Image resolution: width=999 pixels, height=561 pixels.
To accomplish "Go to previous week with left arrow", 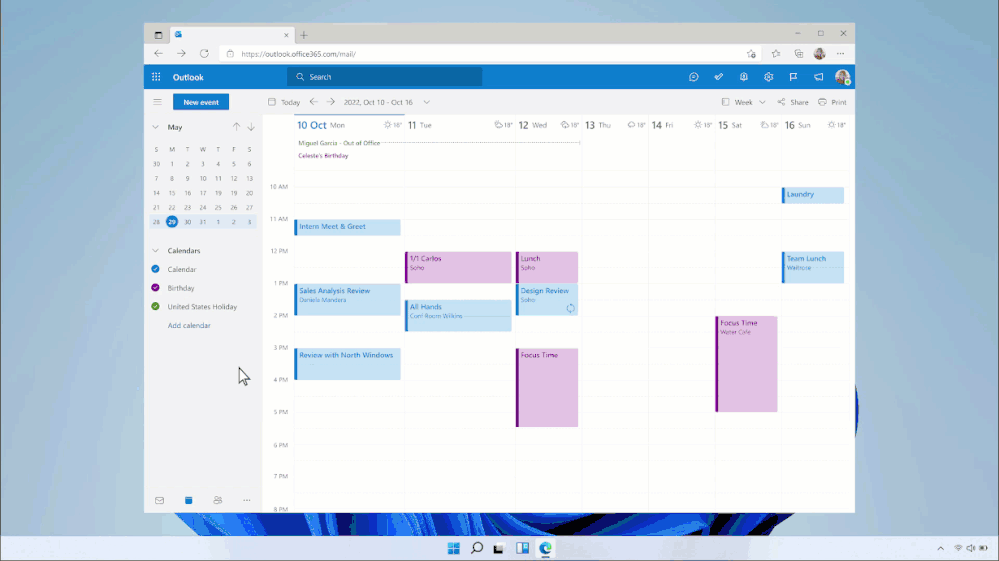I will [313, 102].
